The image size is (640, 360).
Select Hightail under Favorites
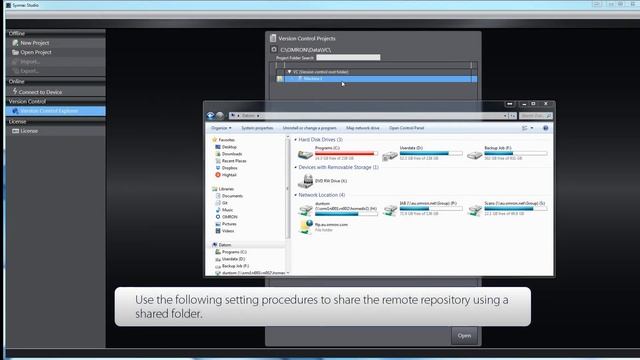coord(229,175)
